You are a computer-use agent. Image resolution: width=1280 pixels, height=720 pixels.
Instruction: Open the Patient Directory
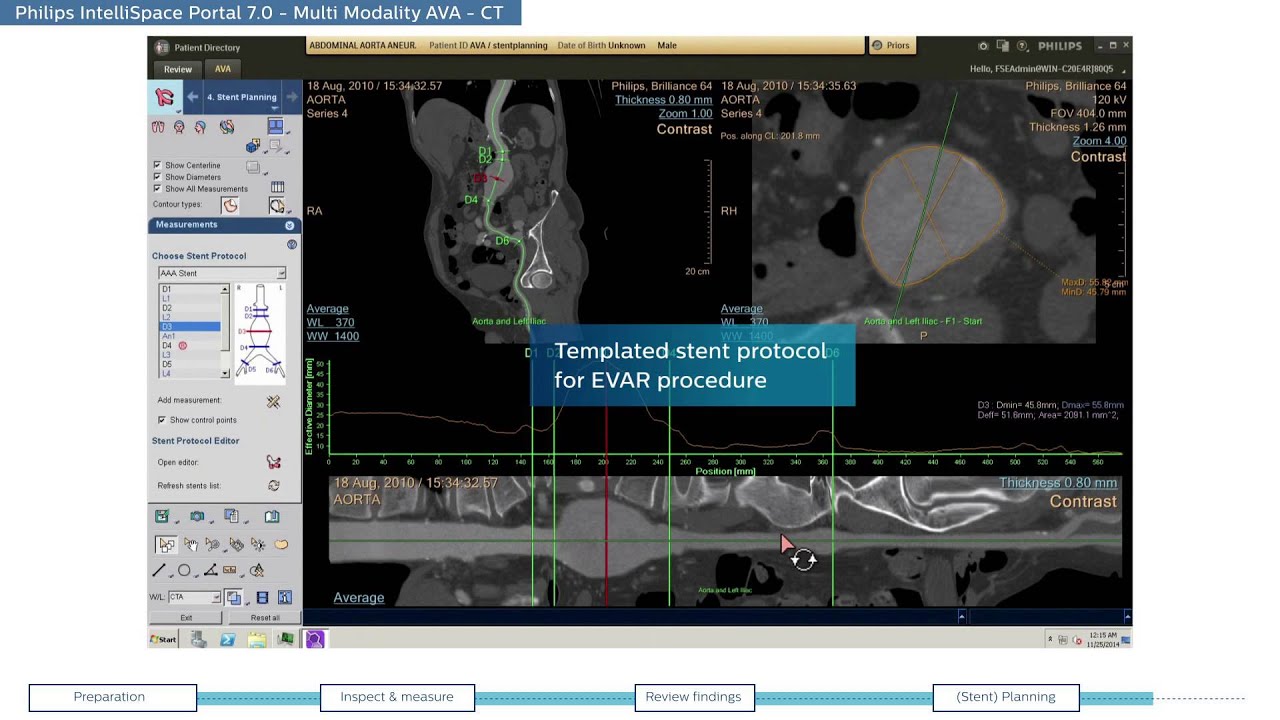(x=198, y=47)
